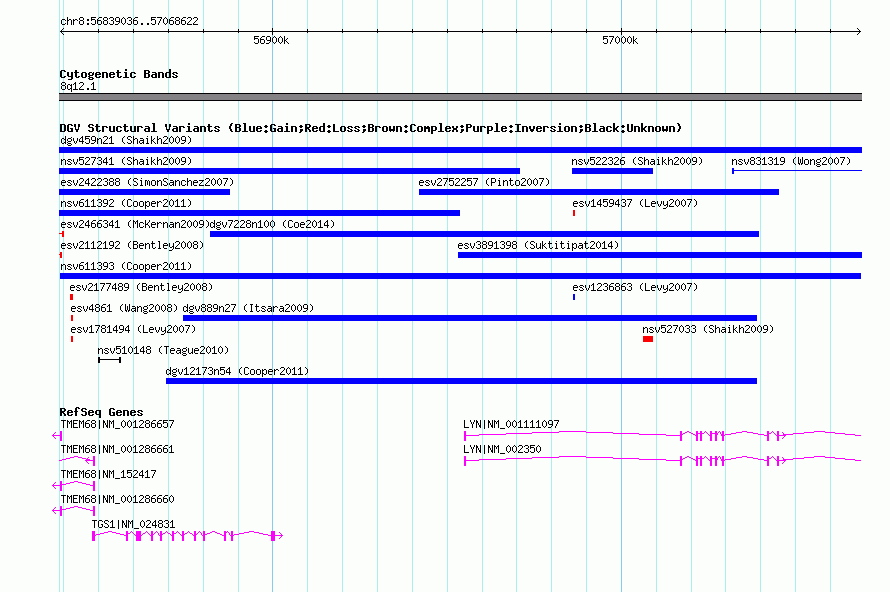This screenshot has height=592, width=890.
Task: Click esv2112192 (Bentley2008) label
Action: (x=132, y=245)
